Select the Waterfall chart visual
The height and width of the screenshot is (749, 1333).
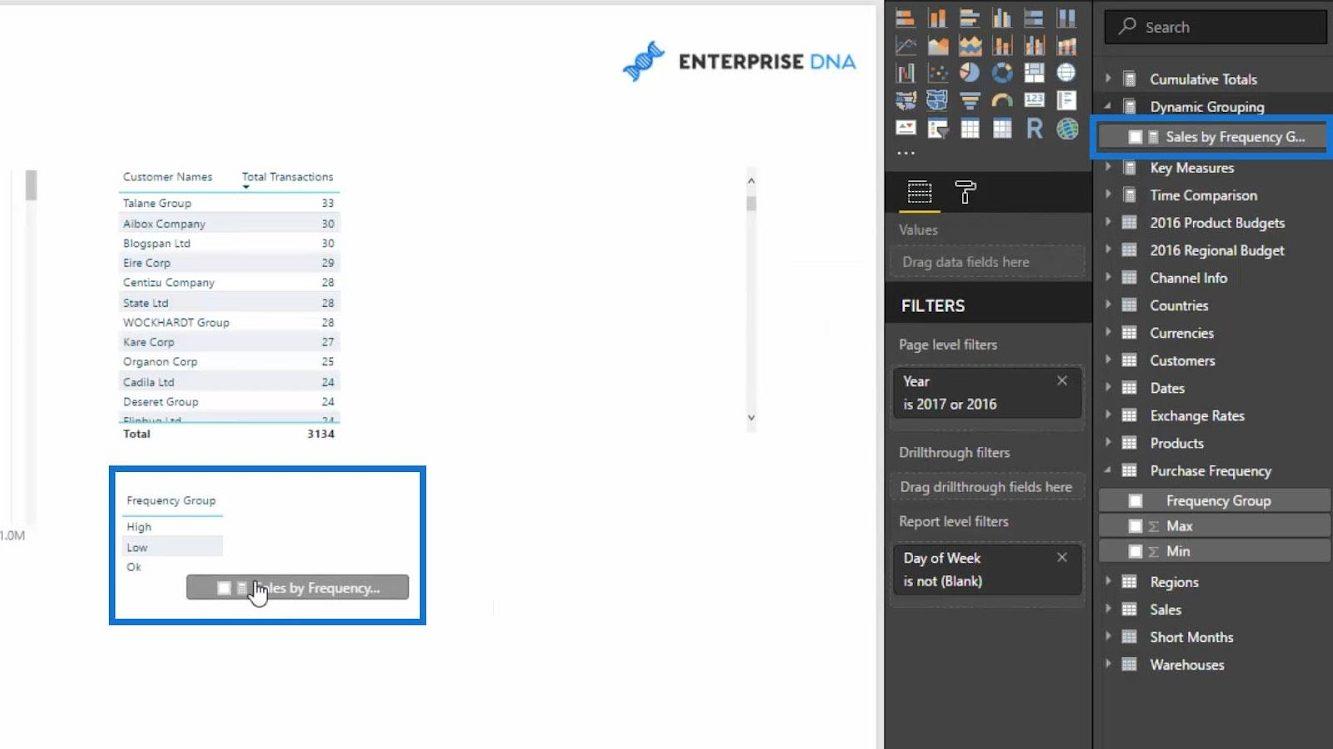click(x=905, y=73)
